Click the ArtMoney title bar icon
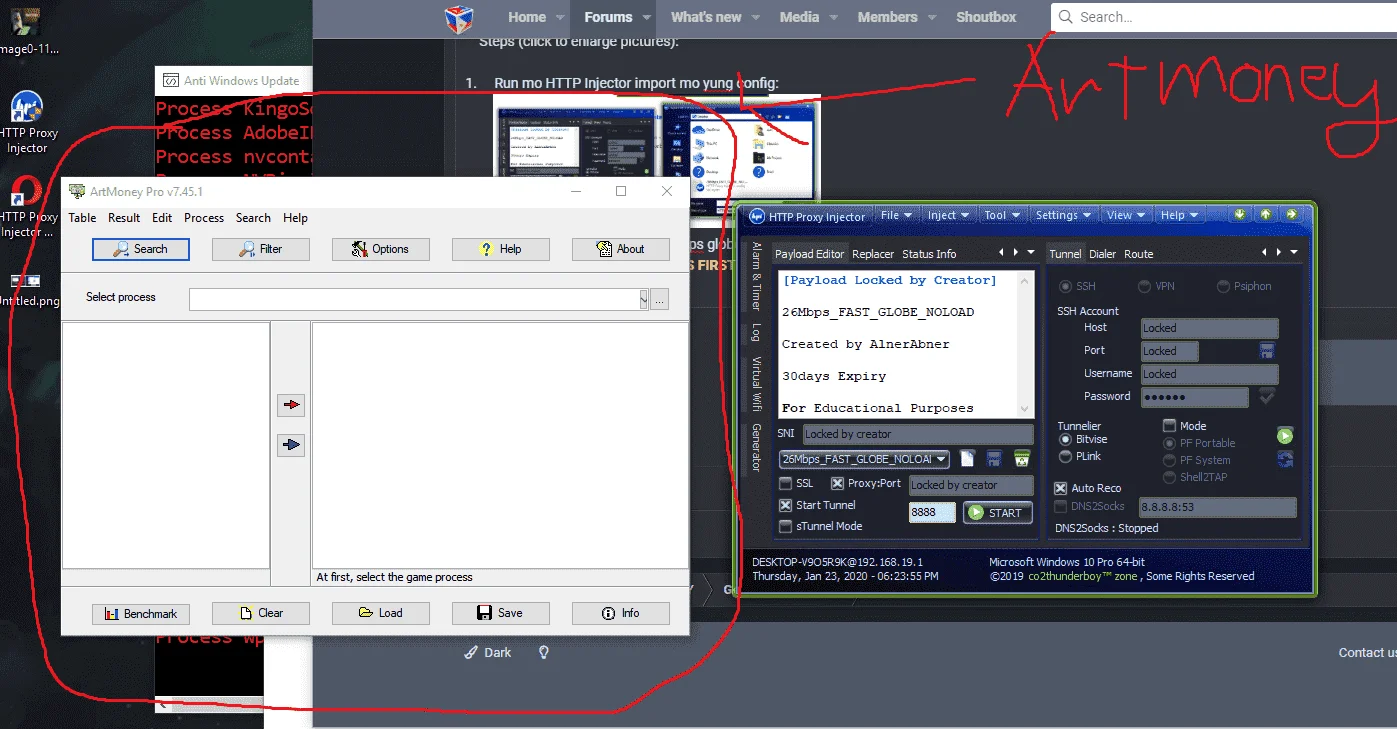The image size is (1397, 729). [x=77, y=191]
